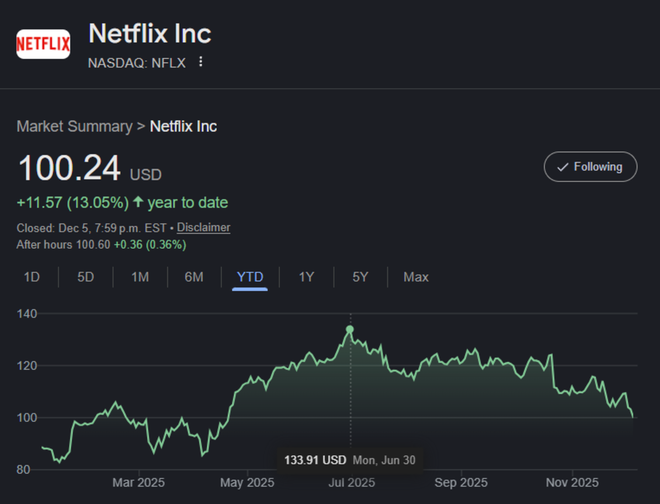Show the 6M chart range
Screen dimensions: 660x504
[194, 277]
